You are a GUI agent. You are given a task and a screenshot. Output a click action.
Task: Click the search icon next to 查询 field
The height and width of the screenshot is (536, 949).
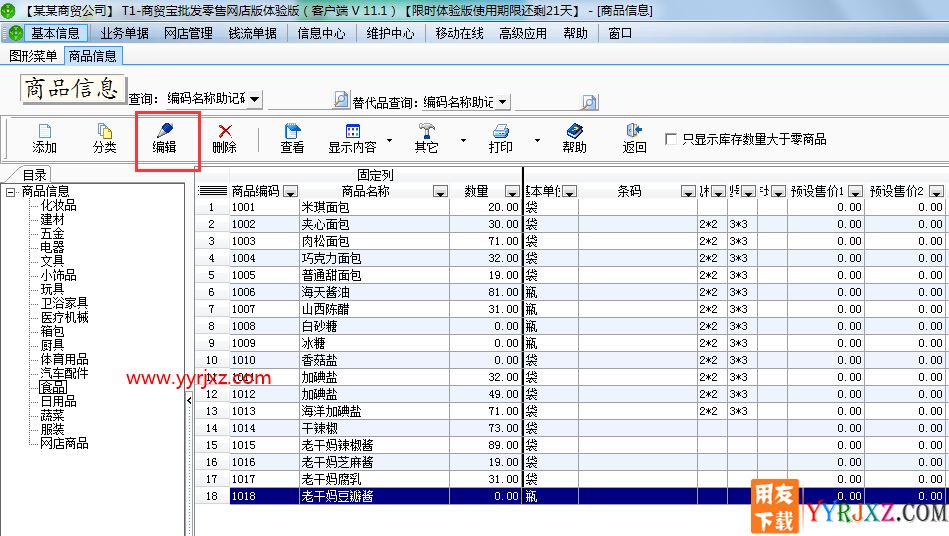pos(341,100)
